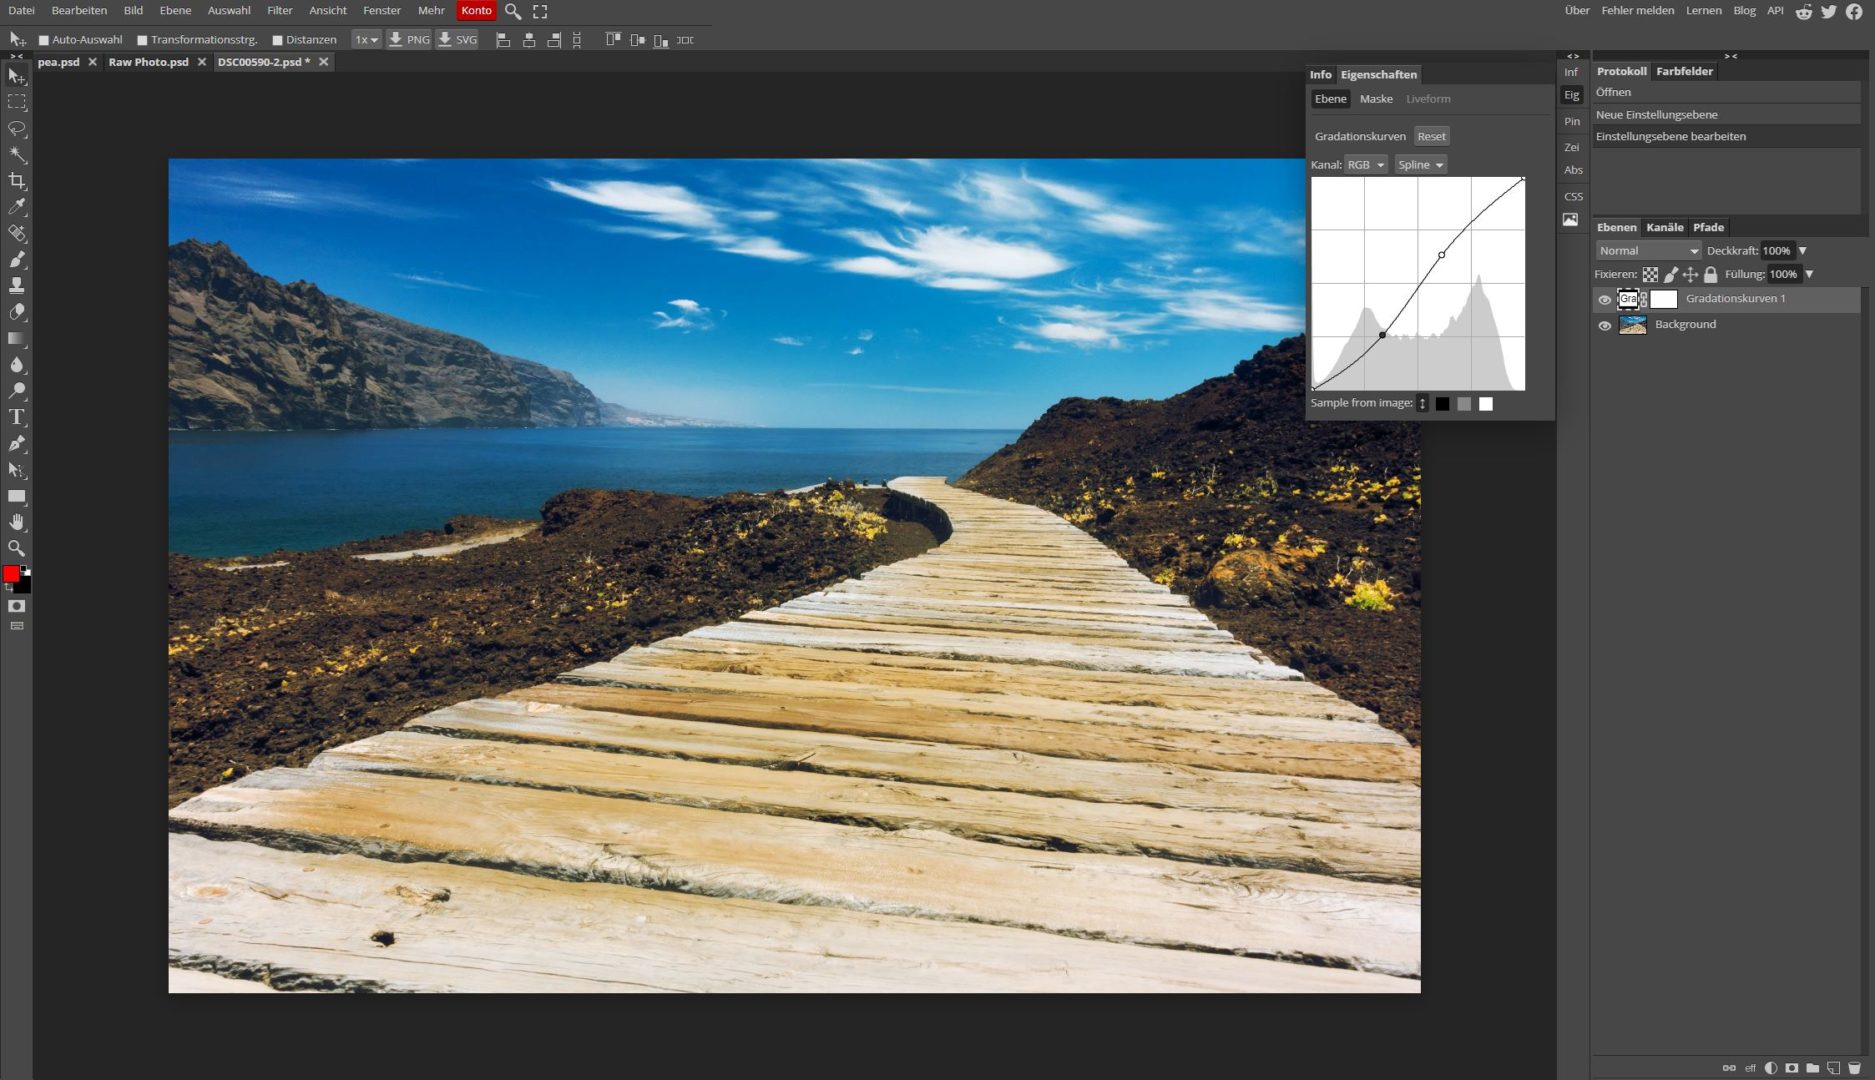
Task: Select the Clone Stamp tool
Action: [x=16, y=286]
